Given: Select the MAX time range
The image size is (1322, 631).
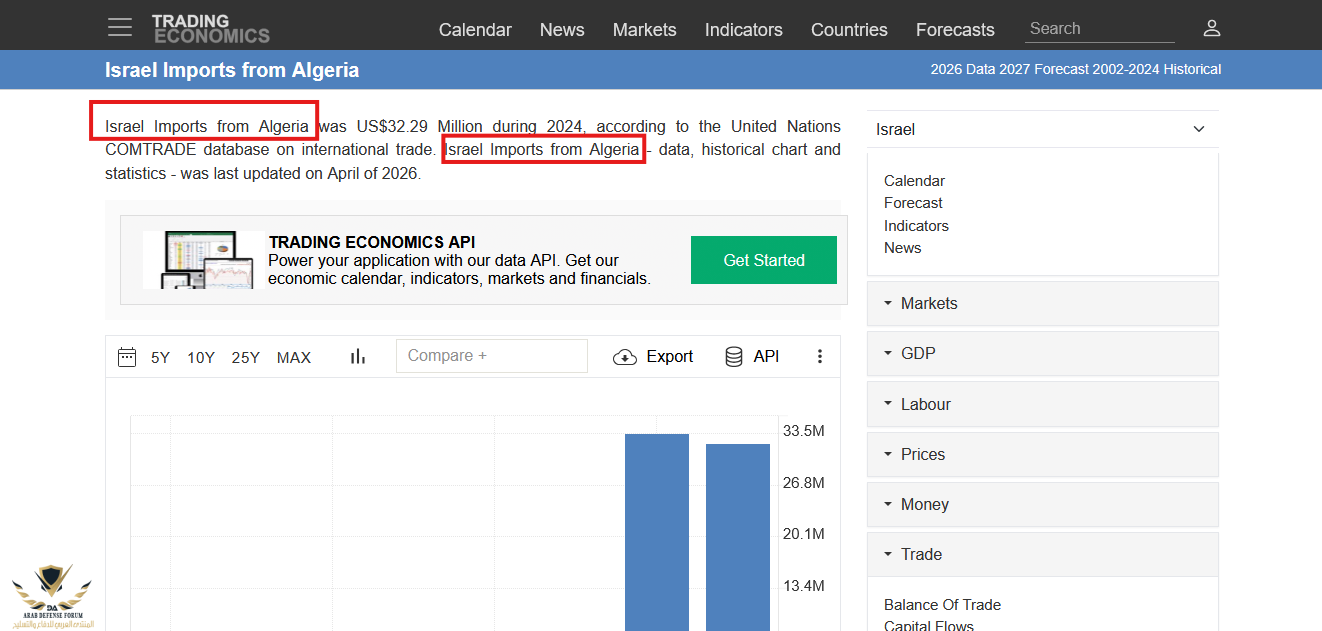Looking at the screenshot, I should (294, 357).
